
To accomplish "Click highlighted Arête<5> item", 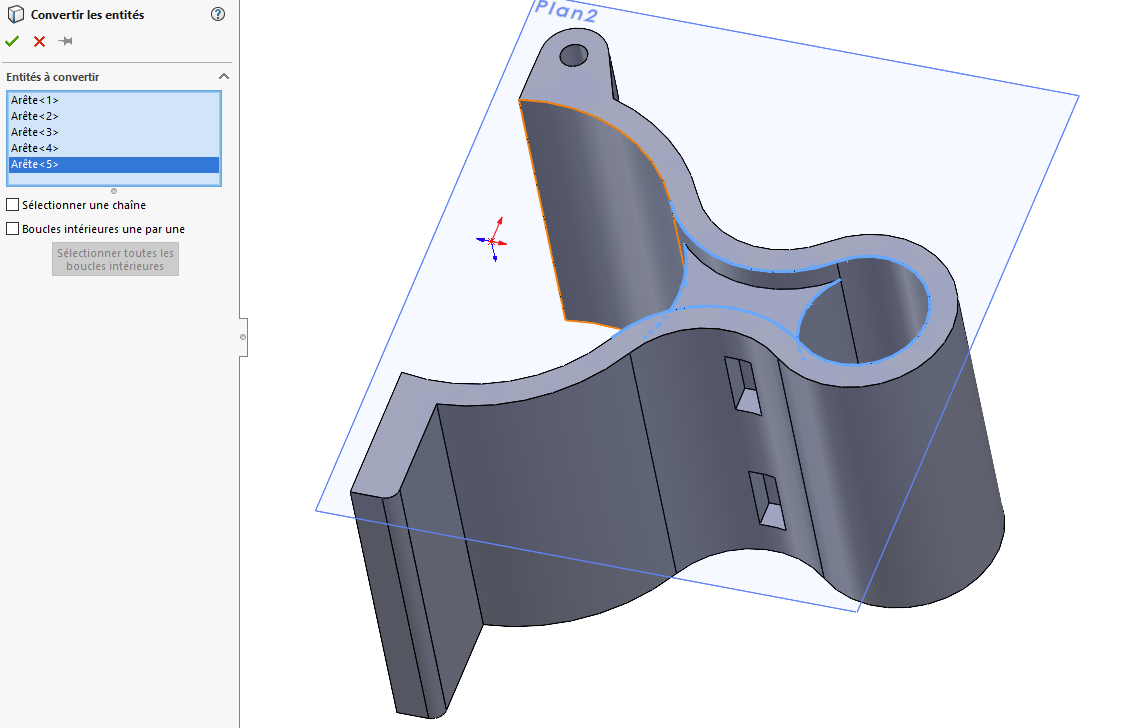I will coord(114,165).
